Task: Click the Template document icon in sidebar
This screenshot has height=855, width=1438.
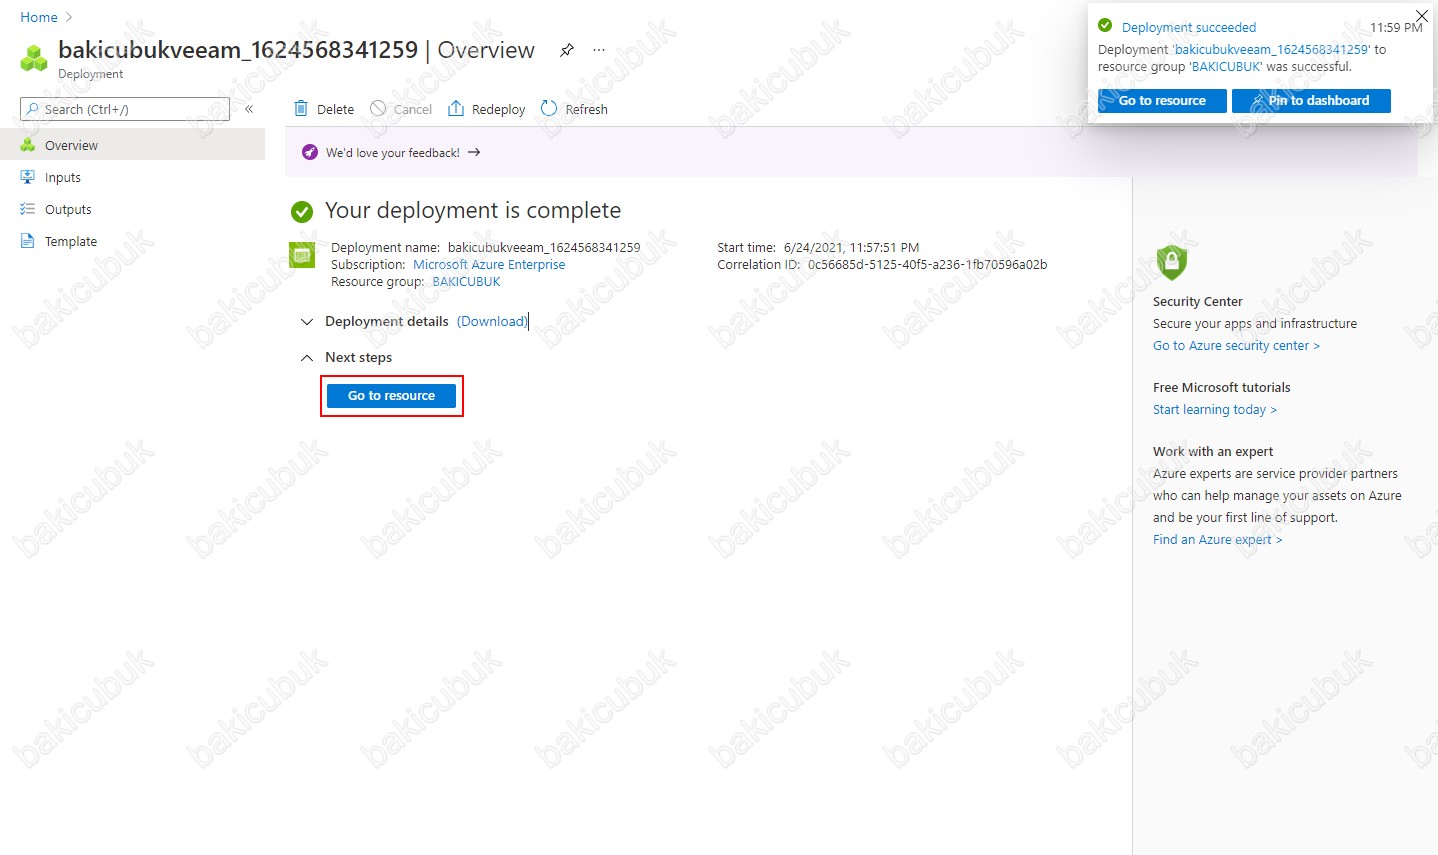Action: [28, 241]
